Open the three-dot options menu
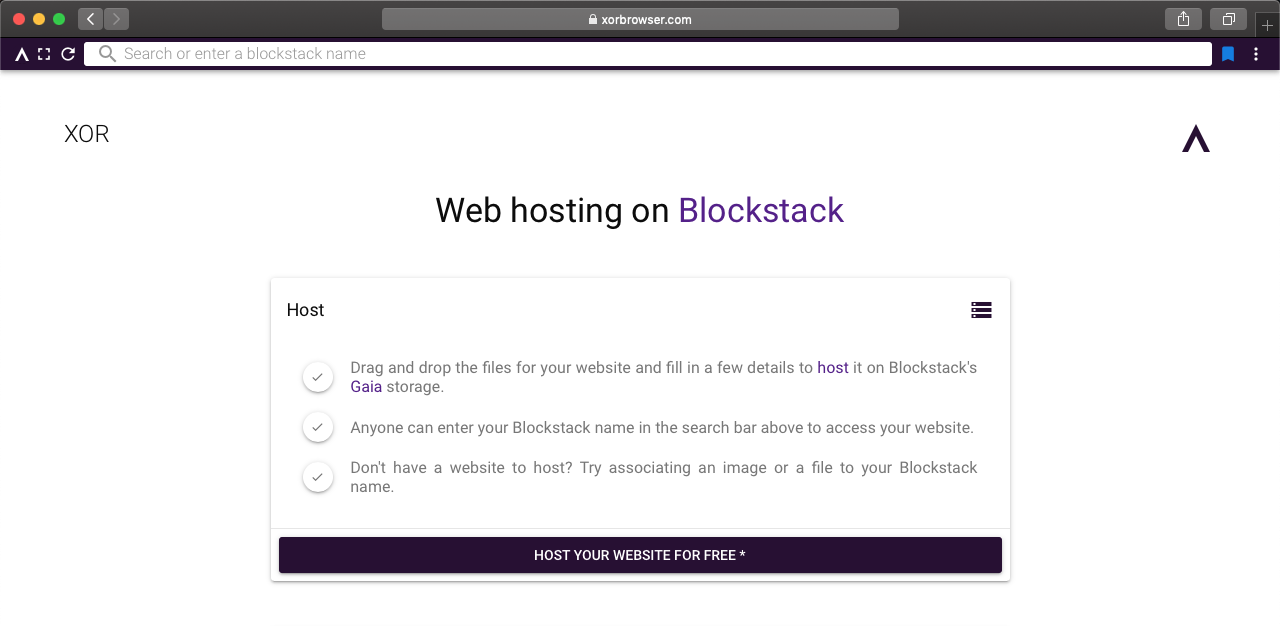 1256,54
